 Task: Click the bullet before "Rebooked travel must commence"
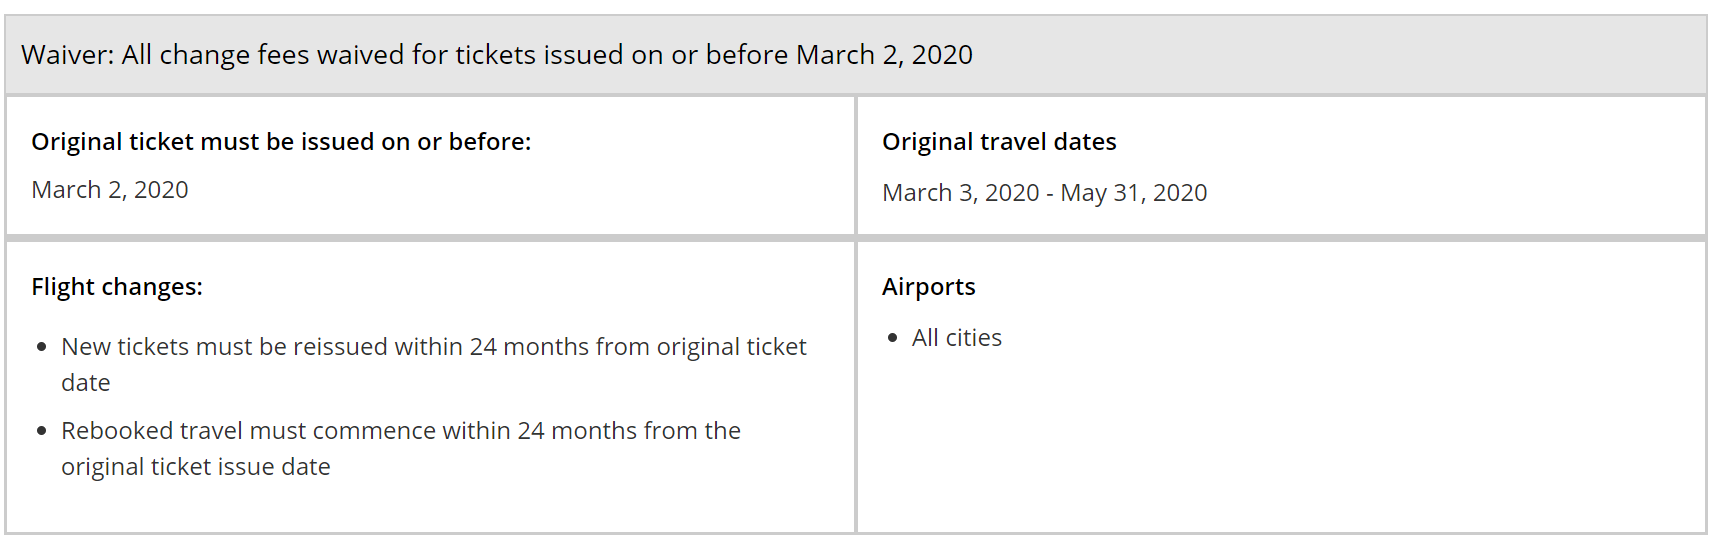(x=42, y=431)
